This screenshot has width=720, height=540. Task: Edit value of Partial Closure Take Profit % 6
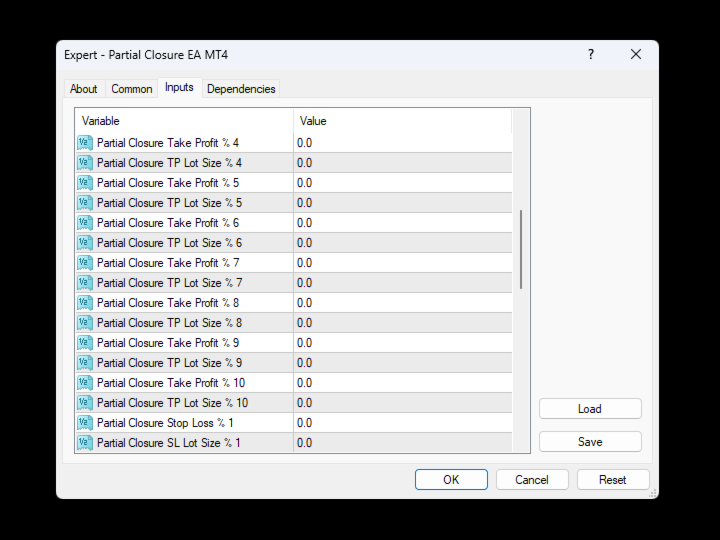pyautogui.click(x=403, y=223)
